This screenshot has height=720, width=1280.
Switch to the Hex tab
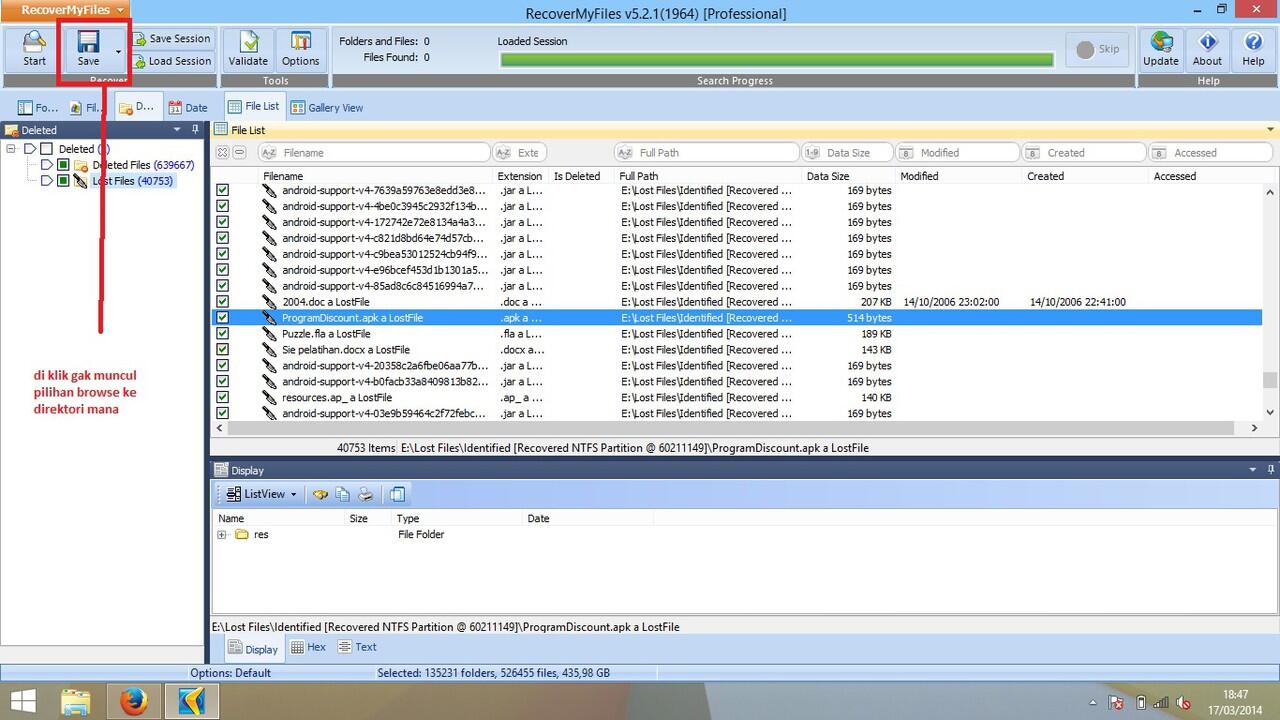pyautogui.click(x=308, y=647)
